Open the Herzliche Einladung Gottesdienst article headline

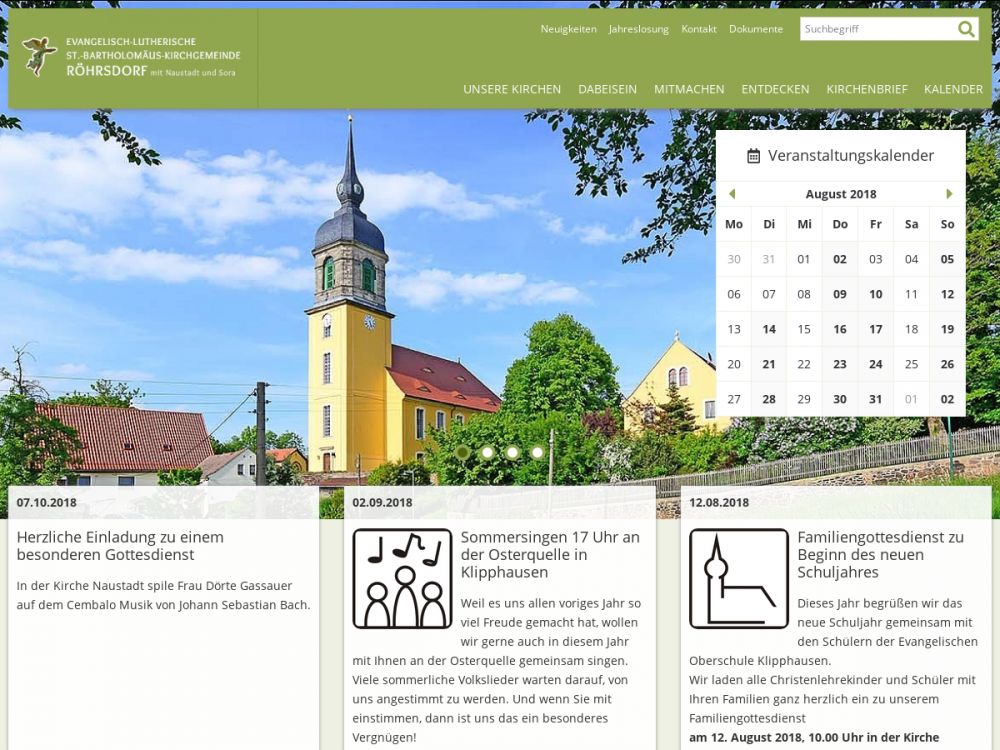pyautogui.click(x=120, y=545)
